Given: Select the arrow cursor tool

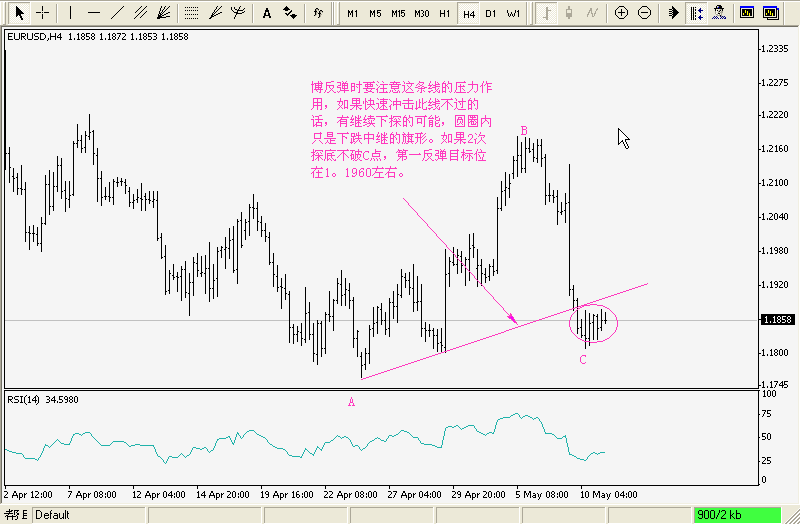Looking at the screenshot, I should click(19, 13).
